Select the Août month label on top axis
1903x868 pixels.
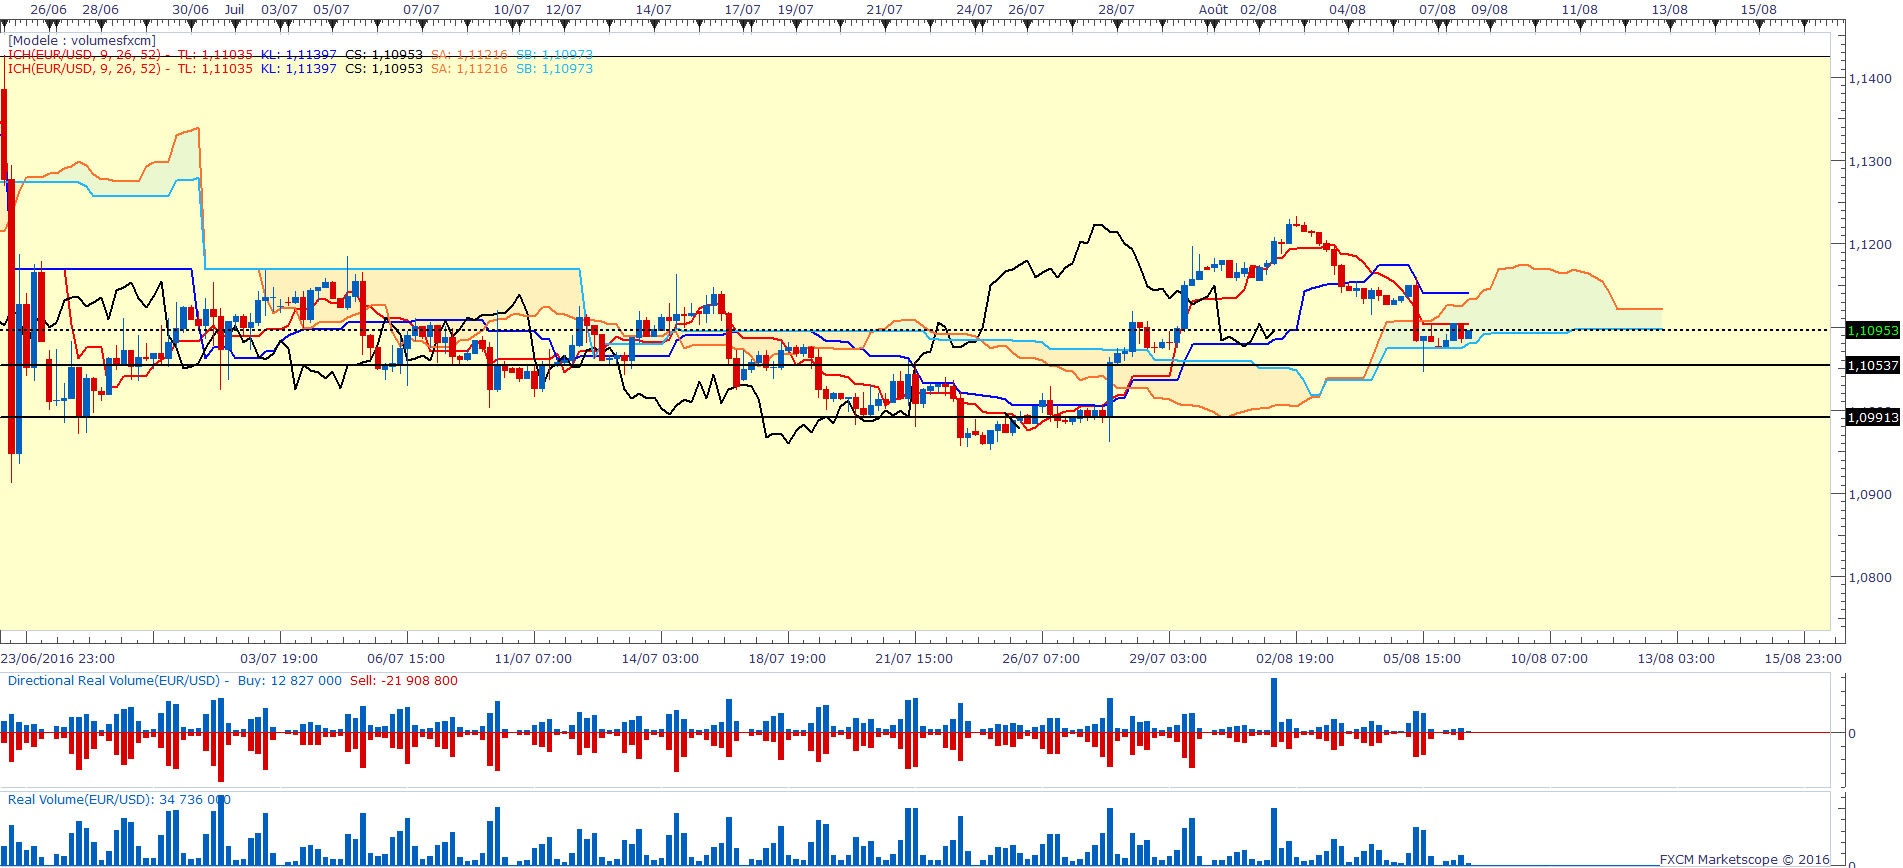[x=1213, y=10]
